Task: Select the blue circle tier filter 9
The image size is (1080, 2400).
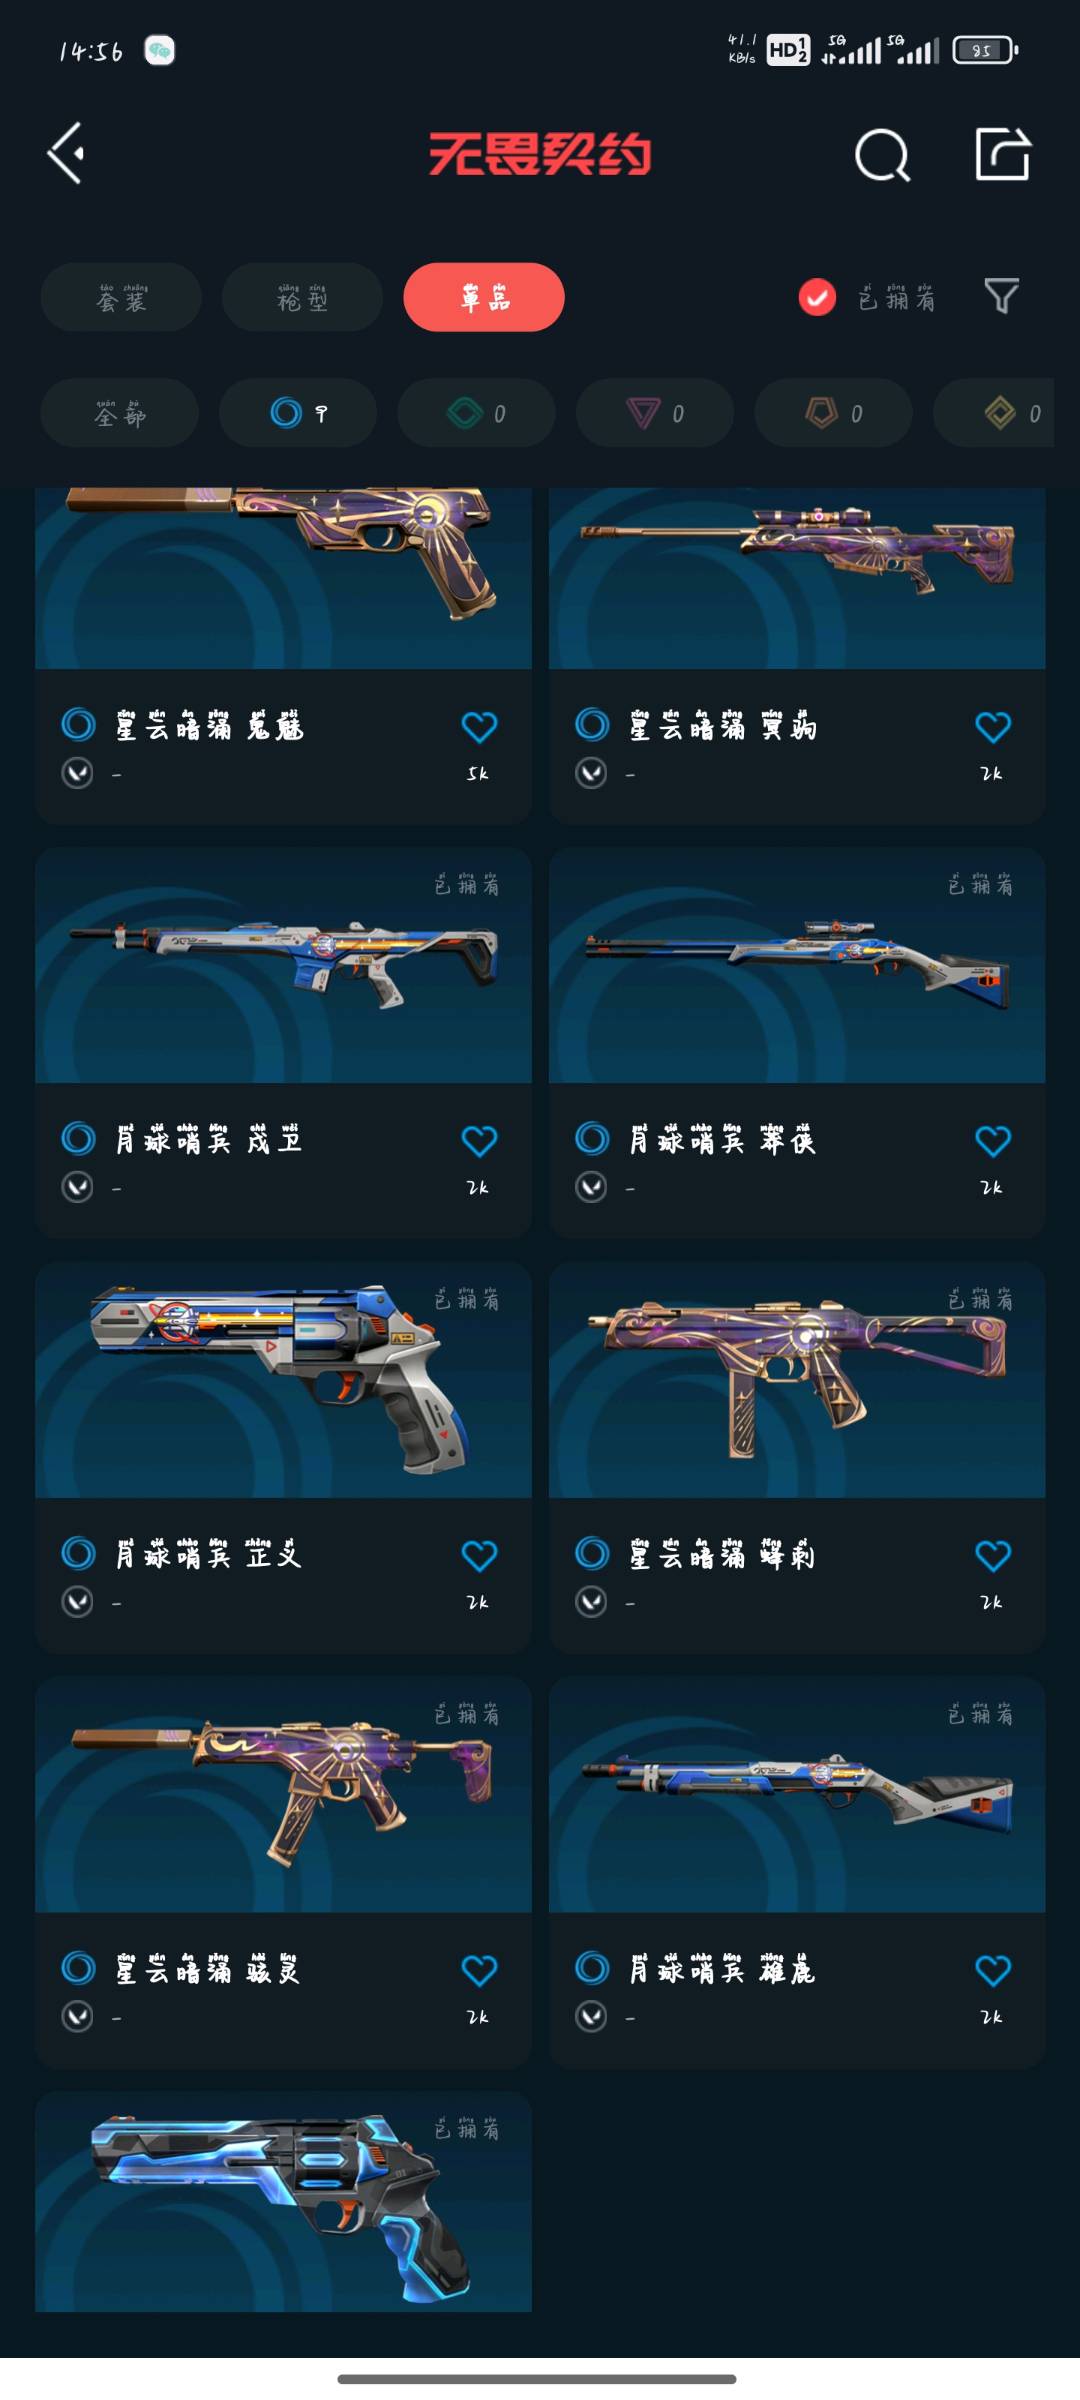Action: point(298,413)
